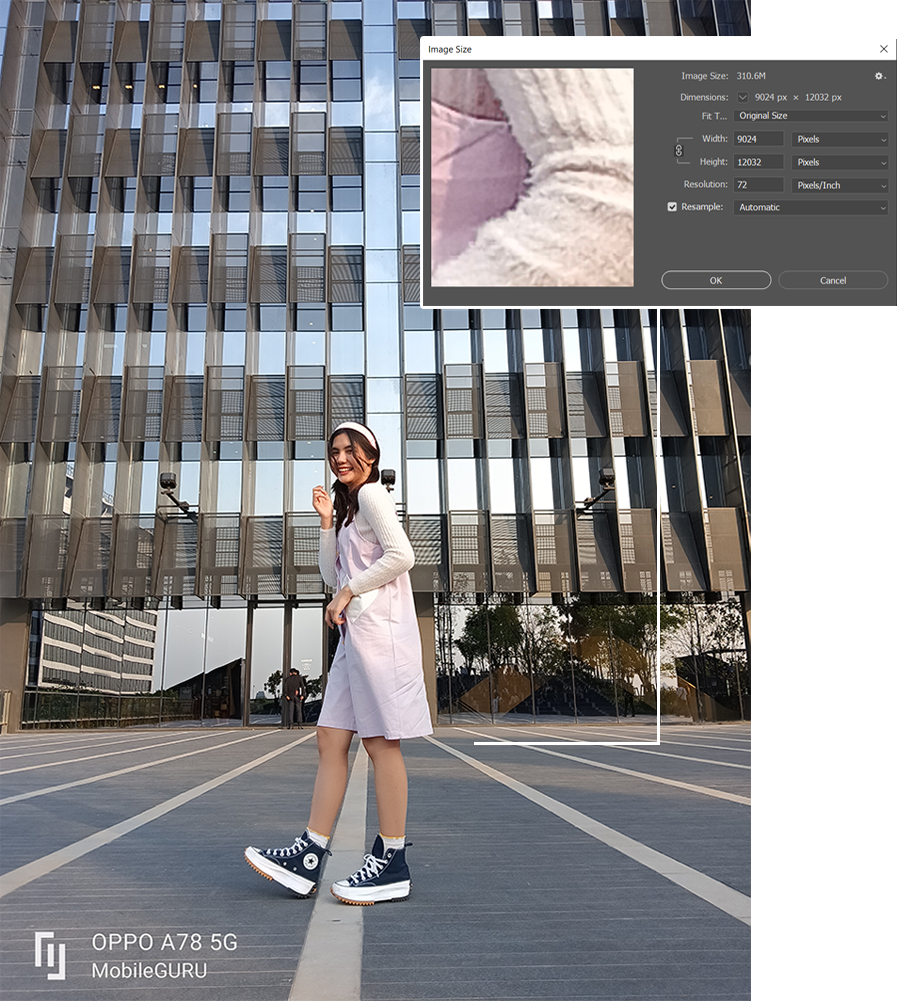Viewport: 900px width, 1001px height.
Task: Click into the Height value field
Action: coord(758,162)
